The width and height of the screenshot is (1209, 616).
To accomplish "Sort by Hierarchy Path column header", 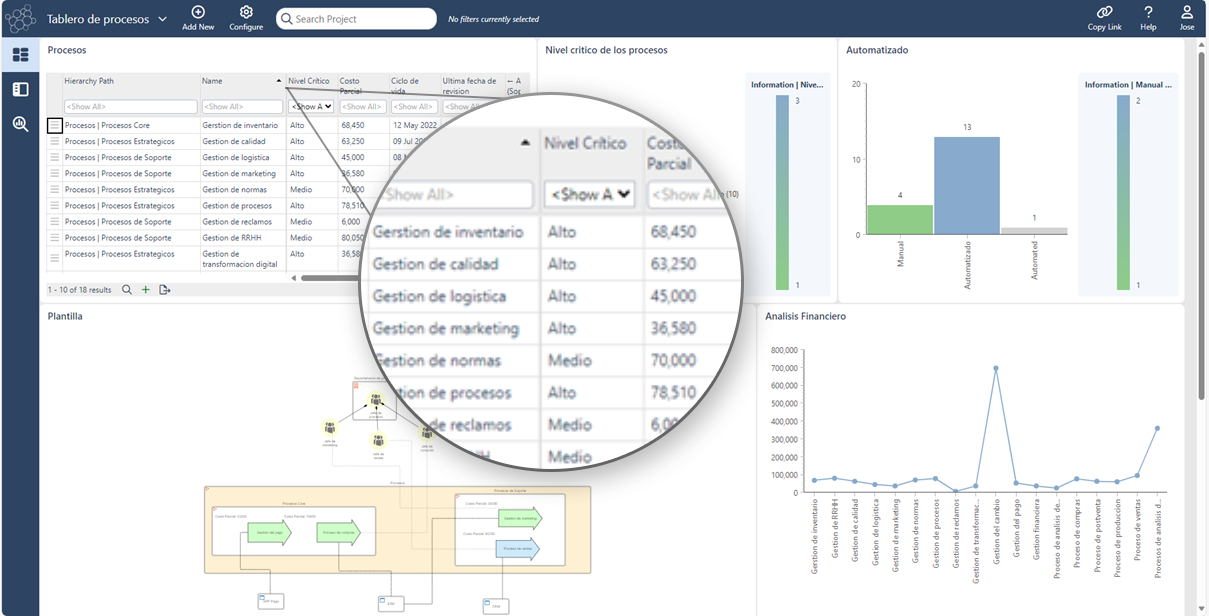I will [x=90, y=81].
